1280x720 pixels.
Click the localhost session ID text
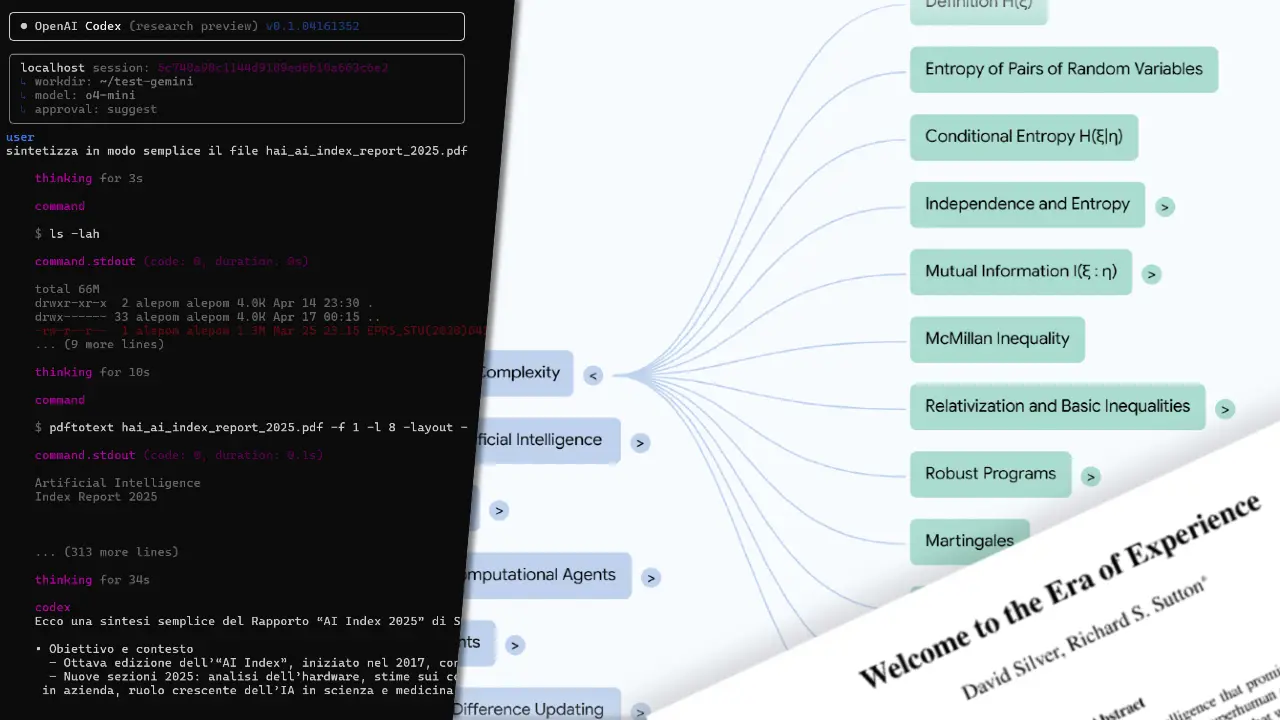coord(272,68)
